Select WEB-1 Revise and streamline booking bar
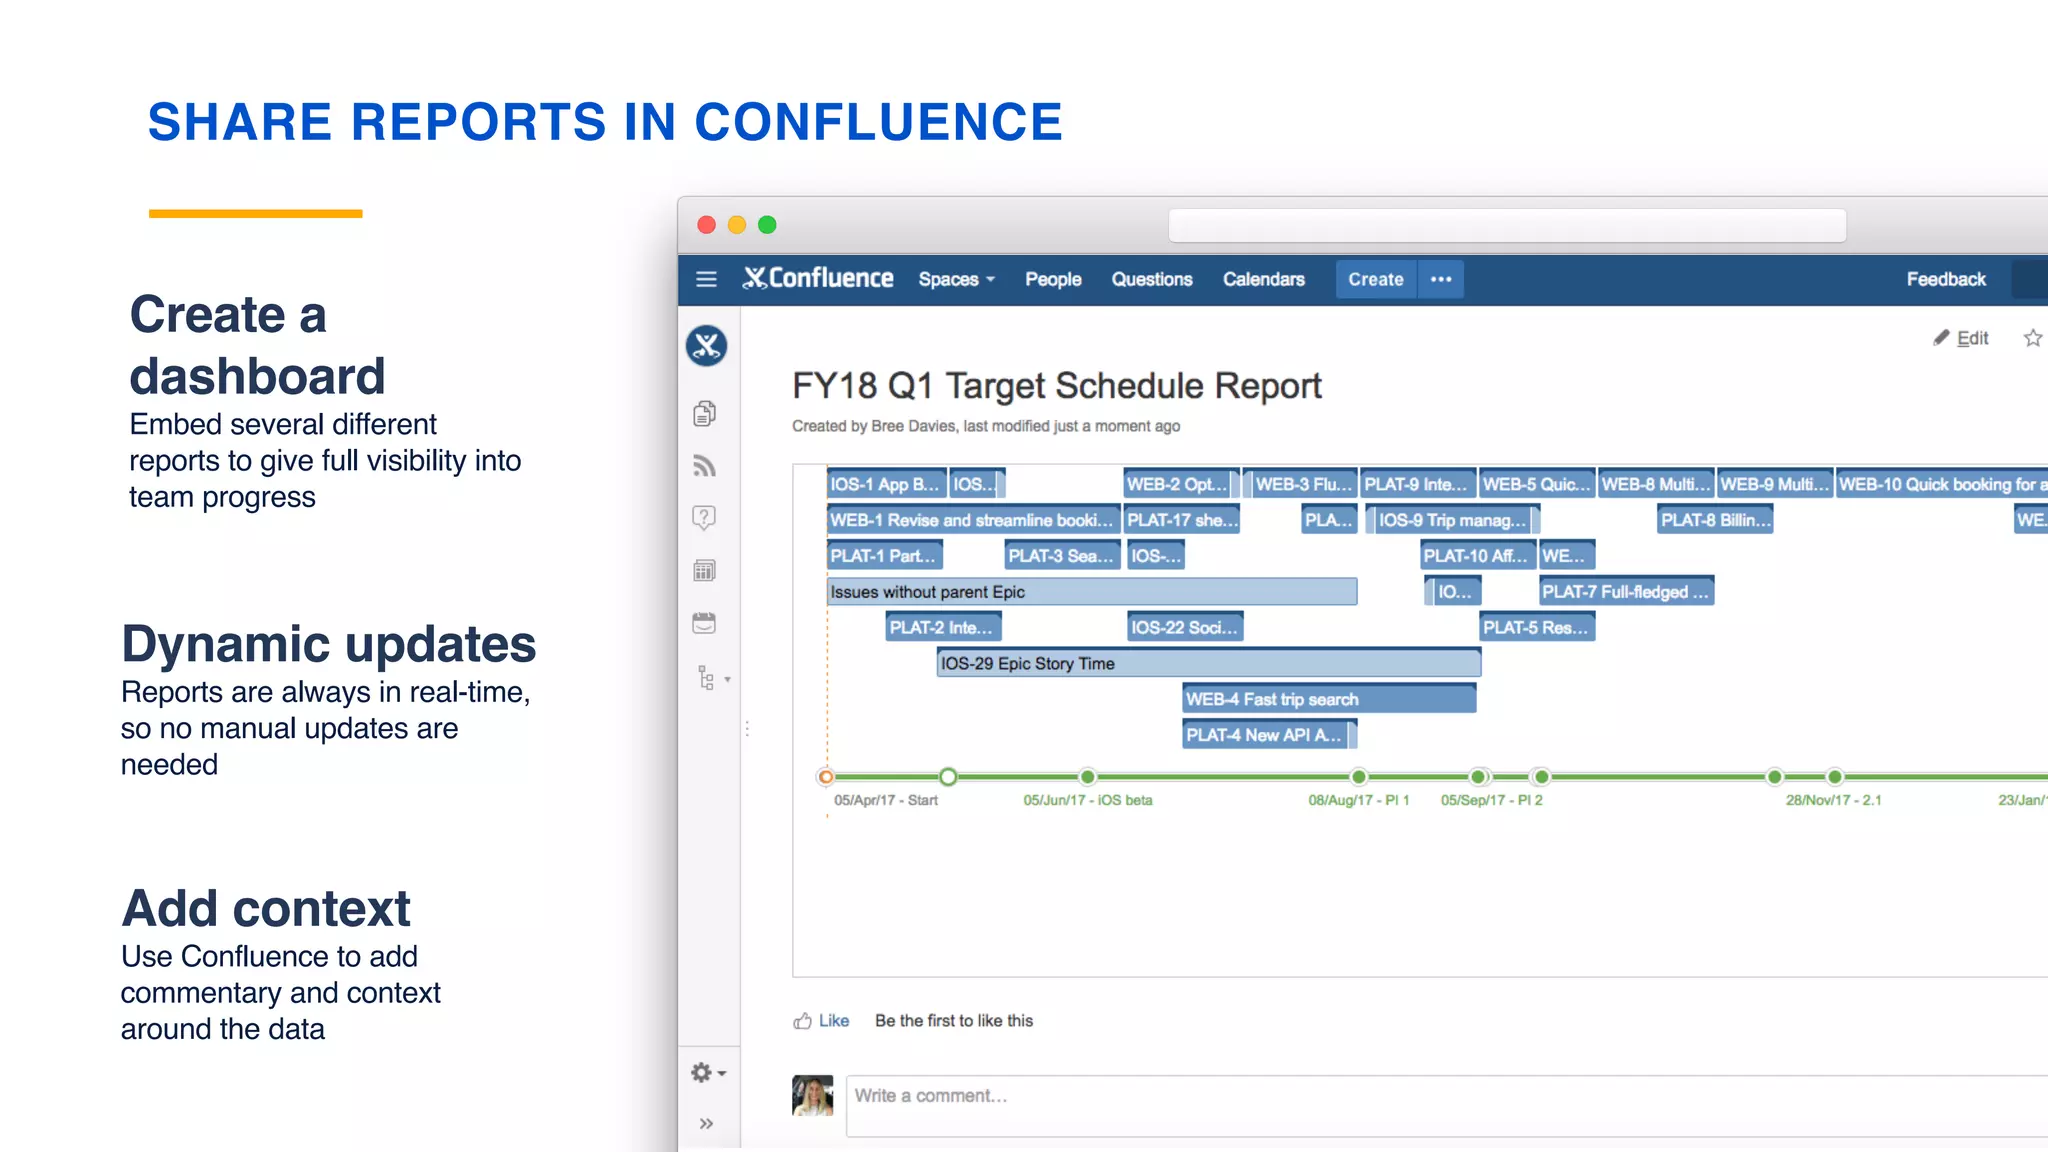Viewport: 2048px width, 1152px height. (973, 520)
